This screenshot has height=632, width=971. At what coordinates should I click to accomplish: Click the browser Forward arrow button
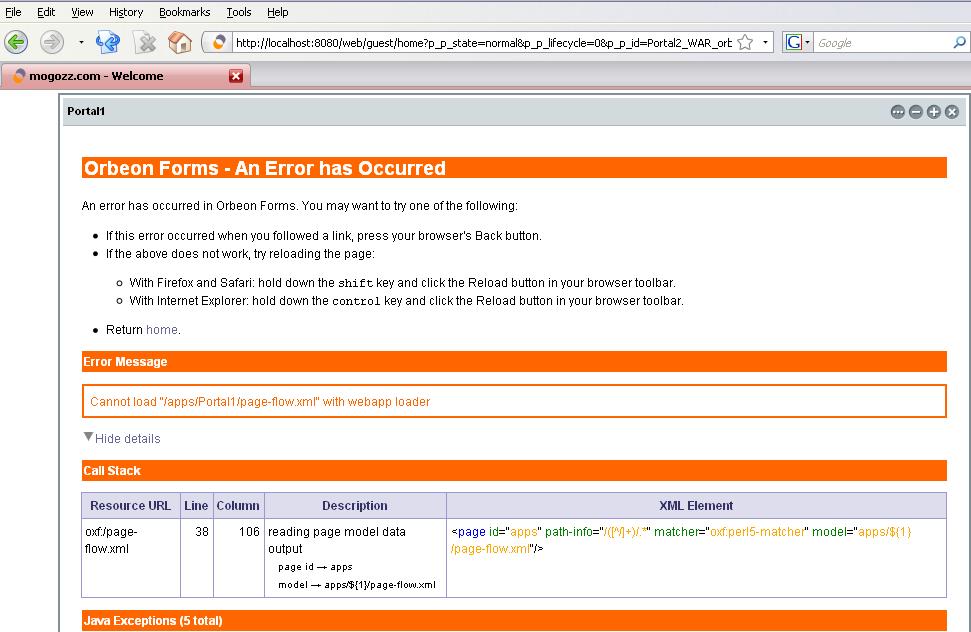(x=51, y=42)
